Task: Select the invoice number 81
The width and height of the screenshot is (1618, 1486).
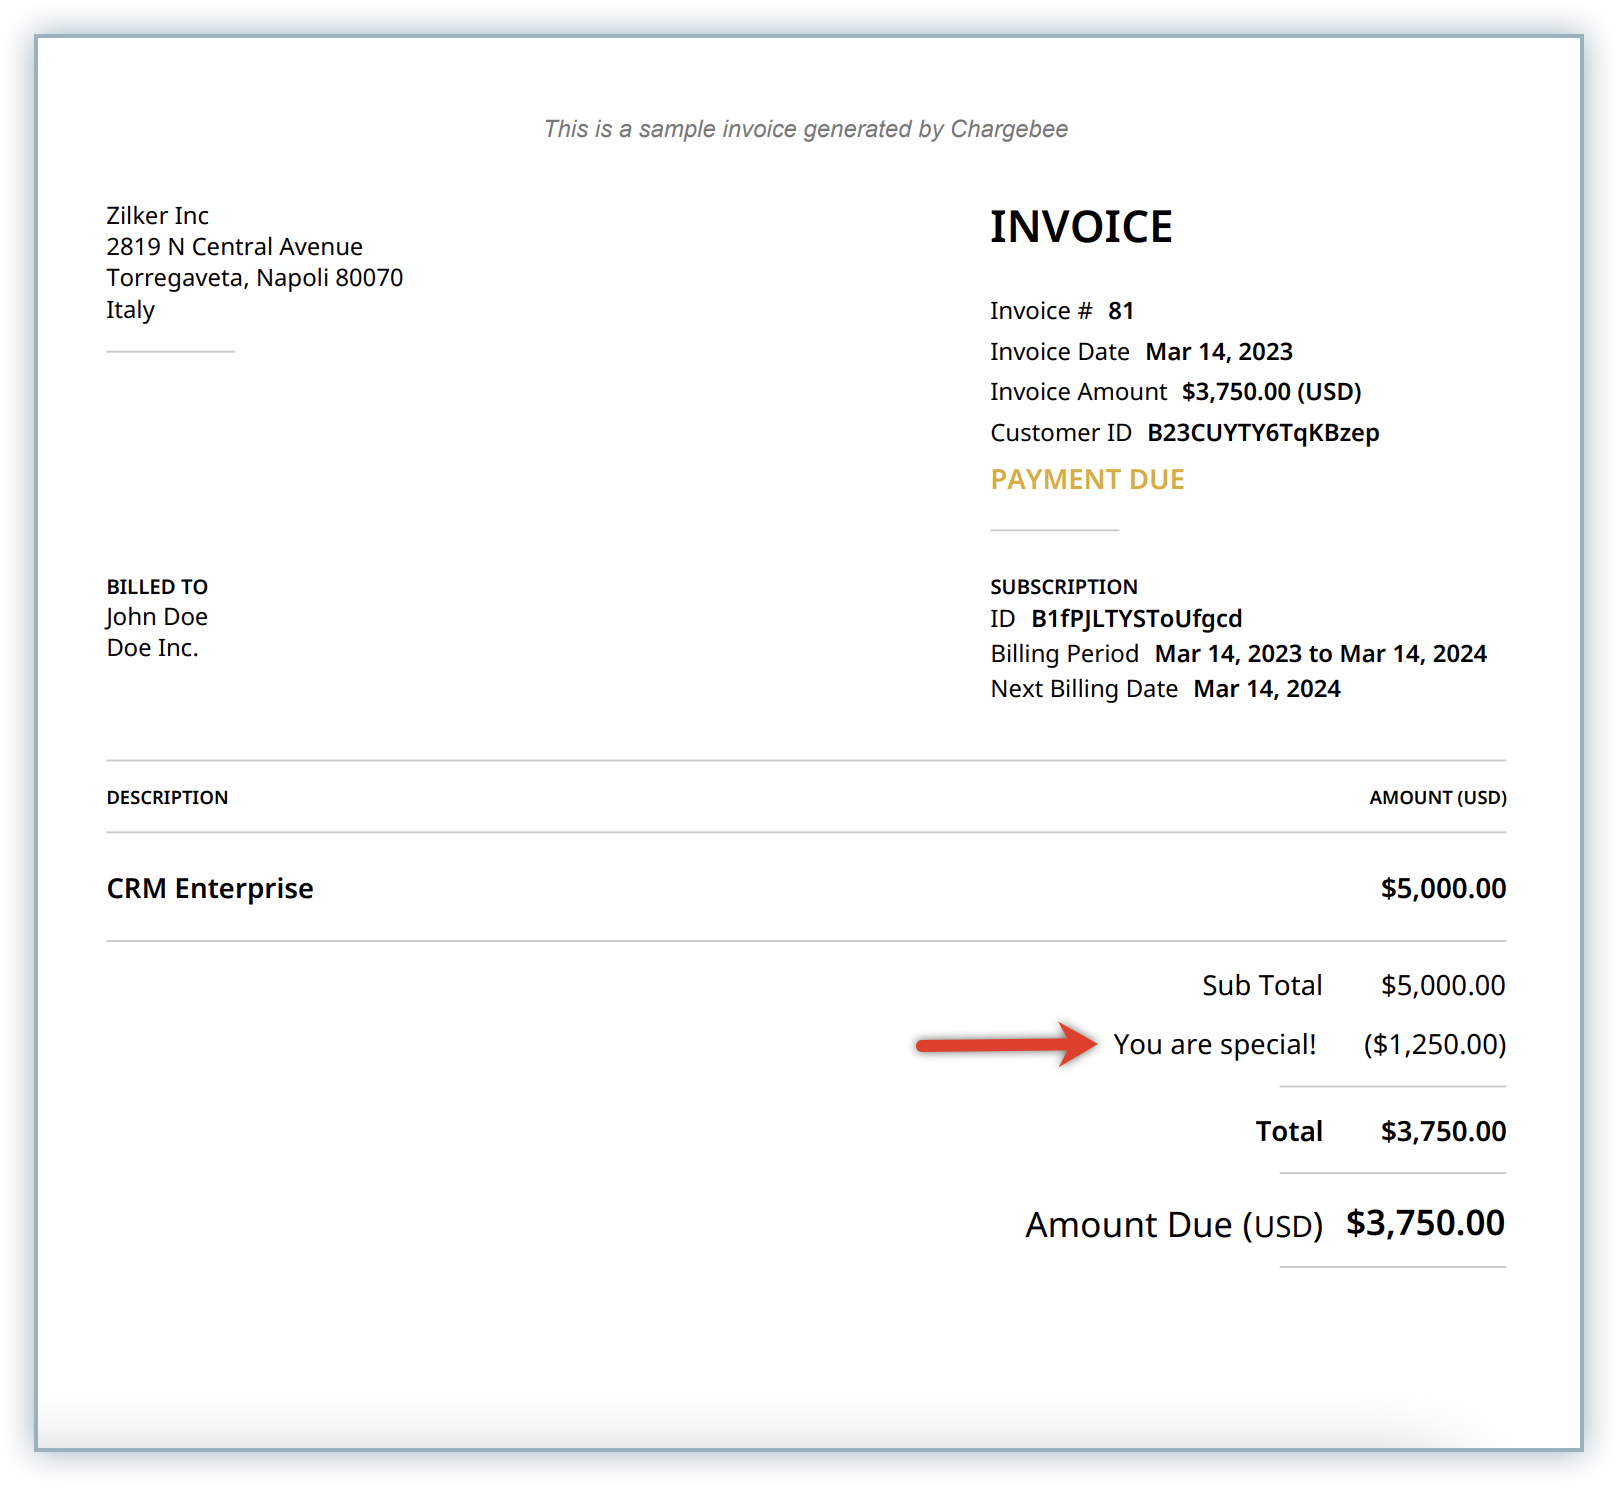Action: (x=1120, y=311)
